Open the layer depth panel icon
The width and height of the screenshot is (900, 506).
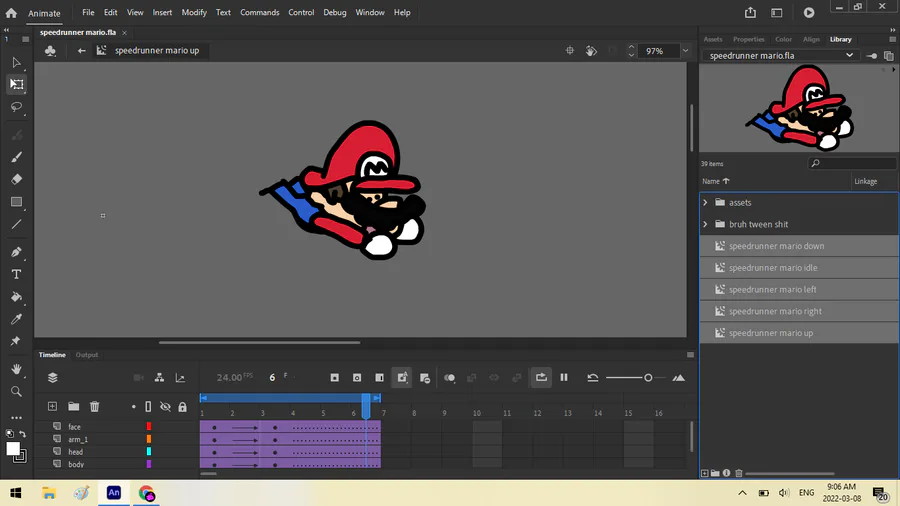(x=53, y=377)
